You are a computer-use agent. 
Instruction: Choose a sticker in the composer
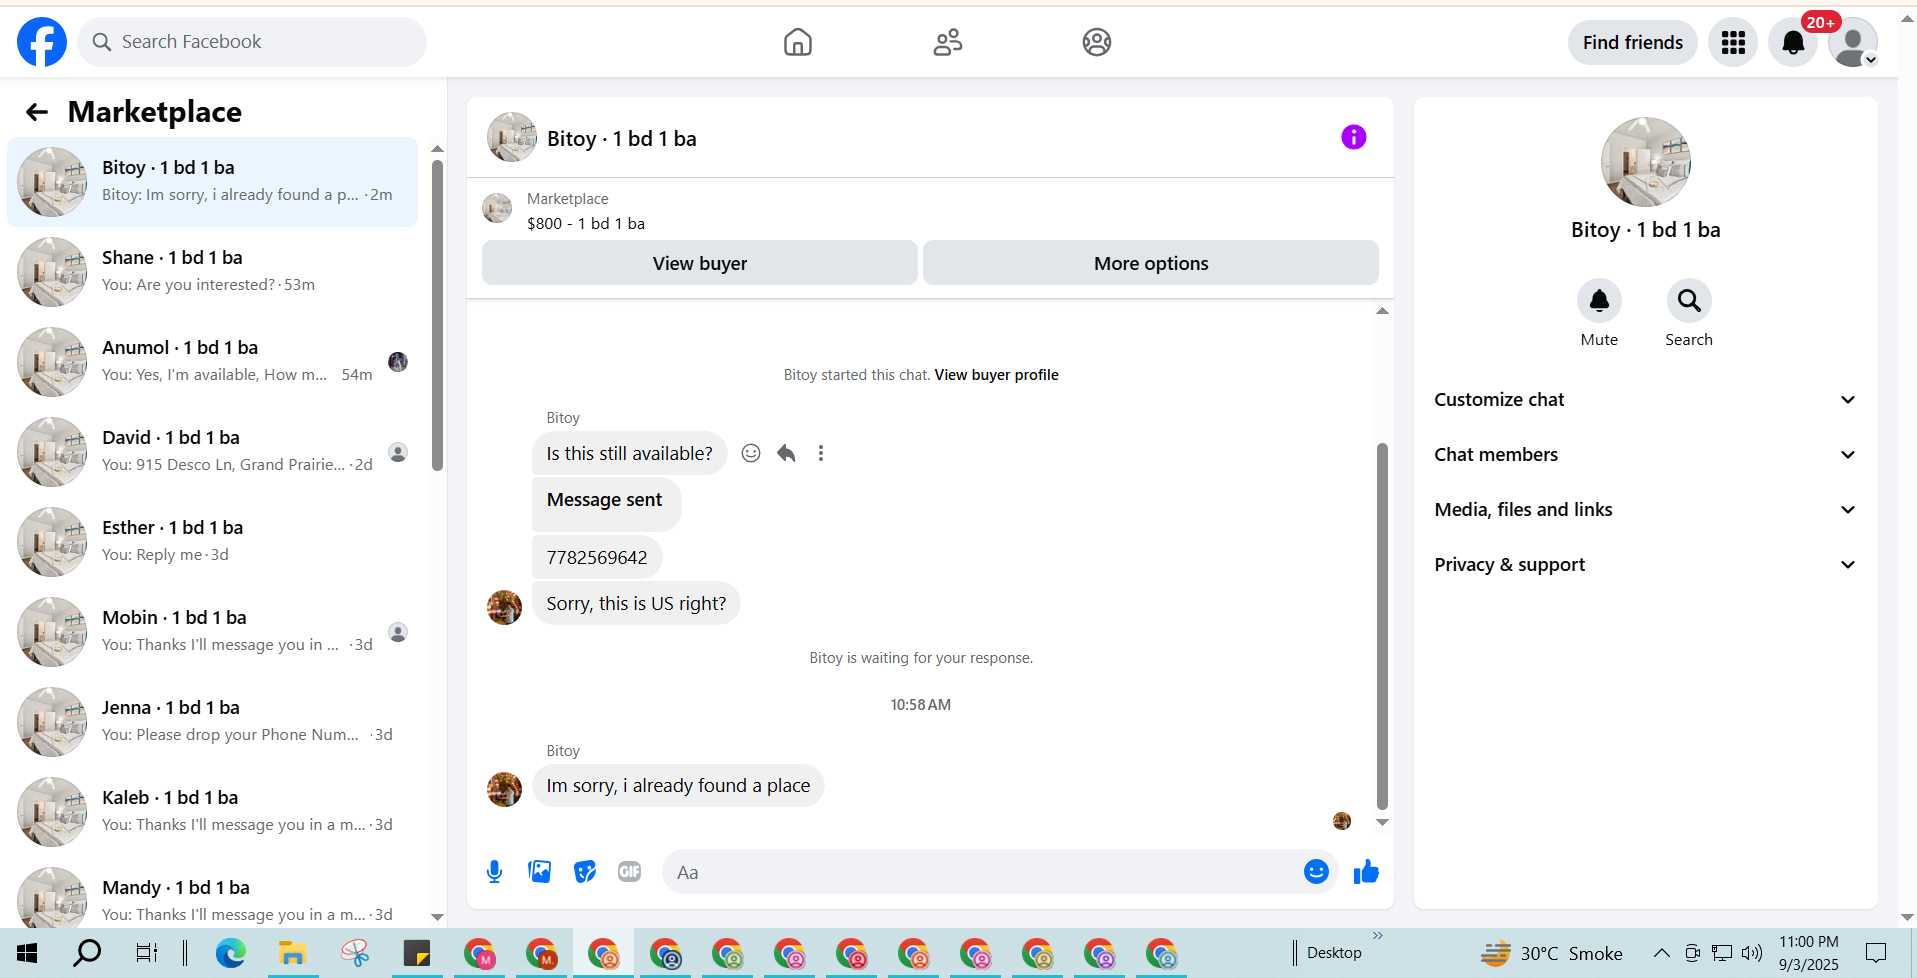(x=585, y=872)
